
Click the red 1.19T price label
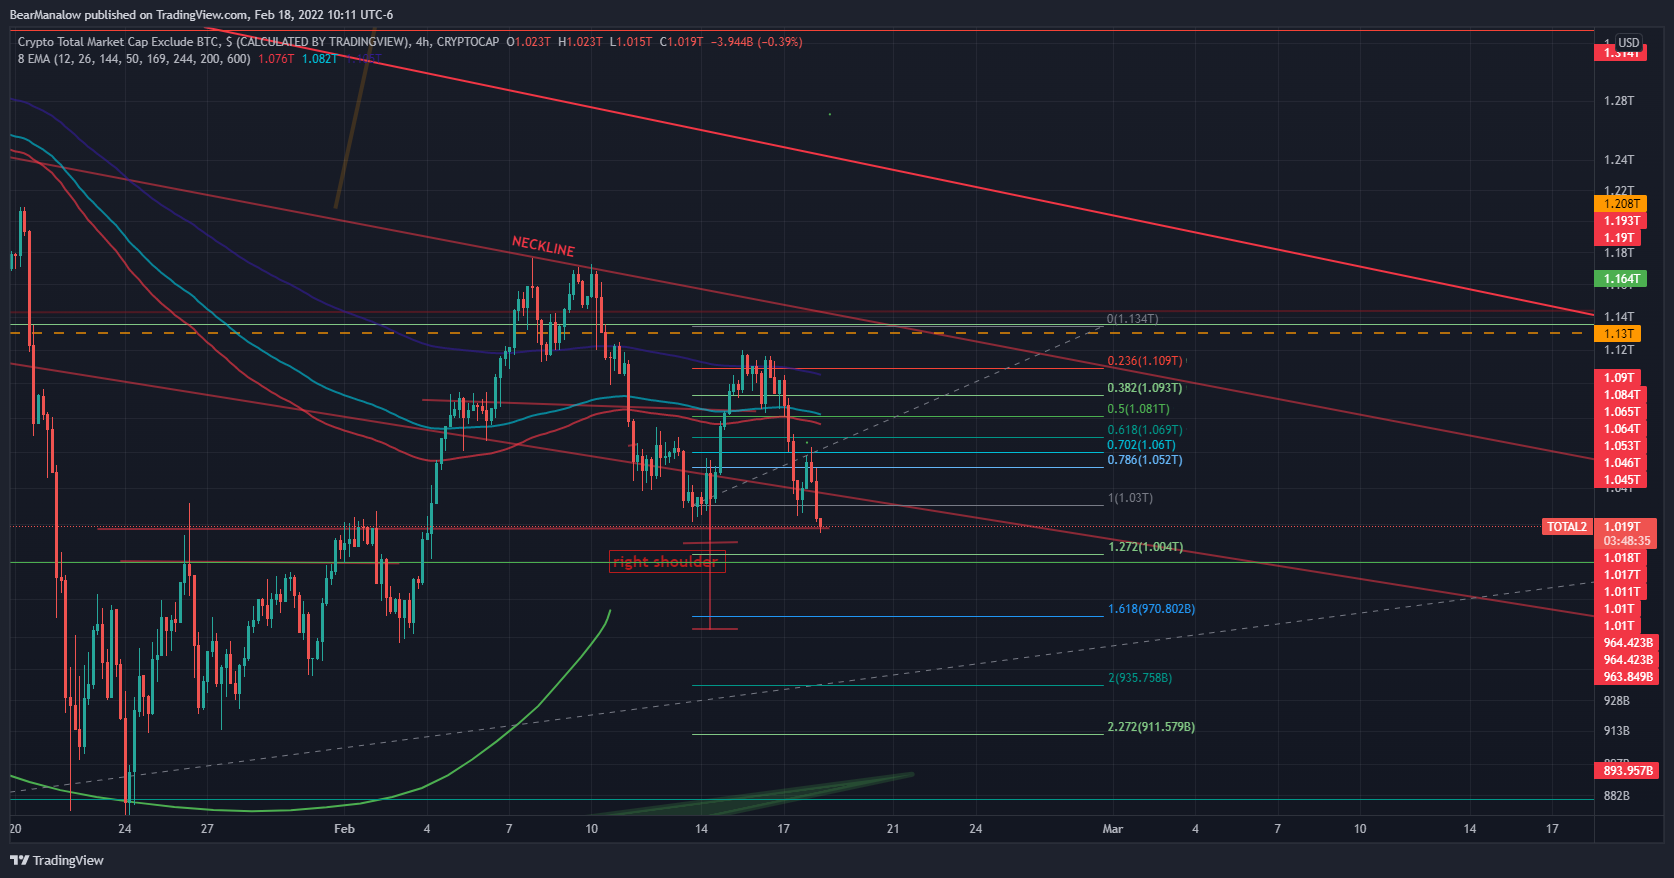[1618, 238]
